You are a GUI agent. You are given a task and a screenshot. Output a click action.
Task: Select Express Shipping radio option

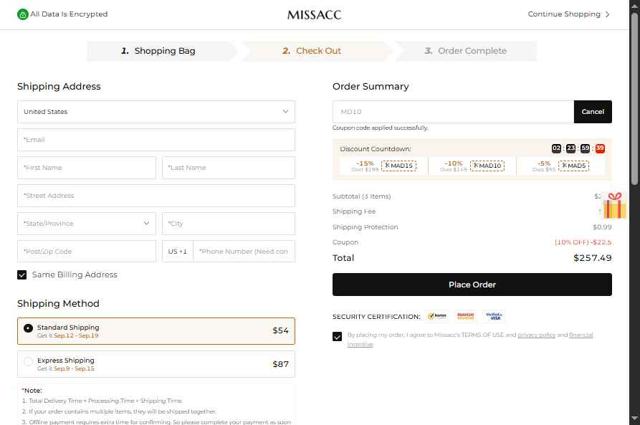(x=28, y=361)
